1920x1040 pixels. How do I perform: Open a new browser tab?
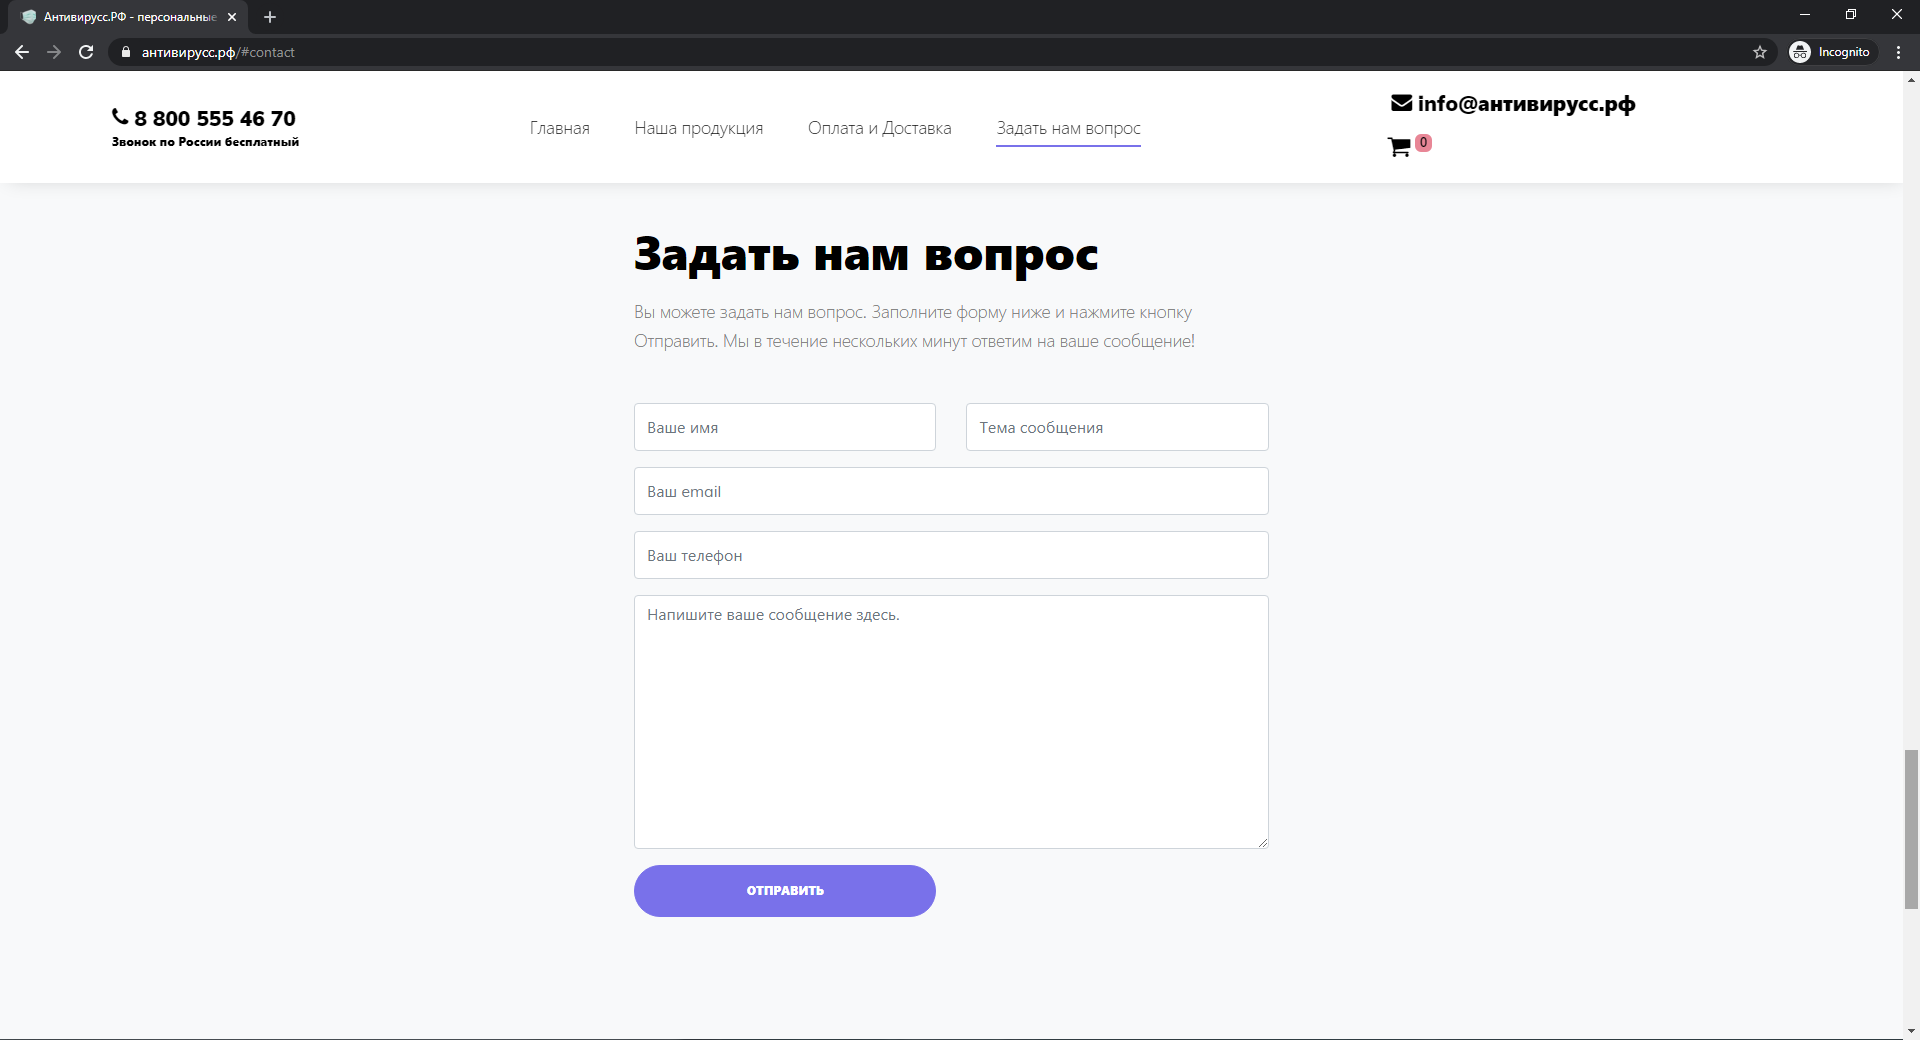(x=270, y=17)
